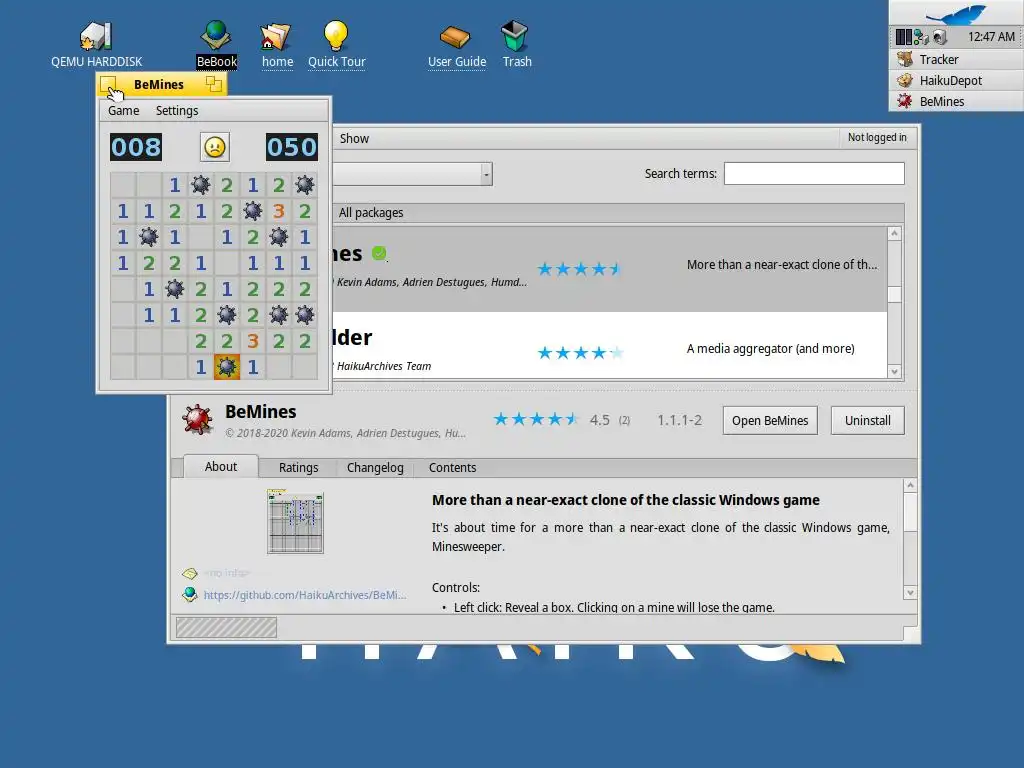Switch to the Ratings tab
The width and height of the screenshot is (1024, 768).
298,468
